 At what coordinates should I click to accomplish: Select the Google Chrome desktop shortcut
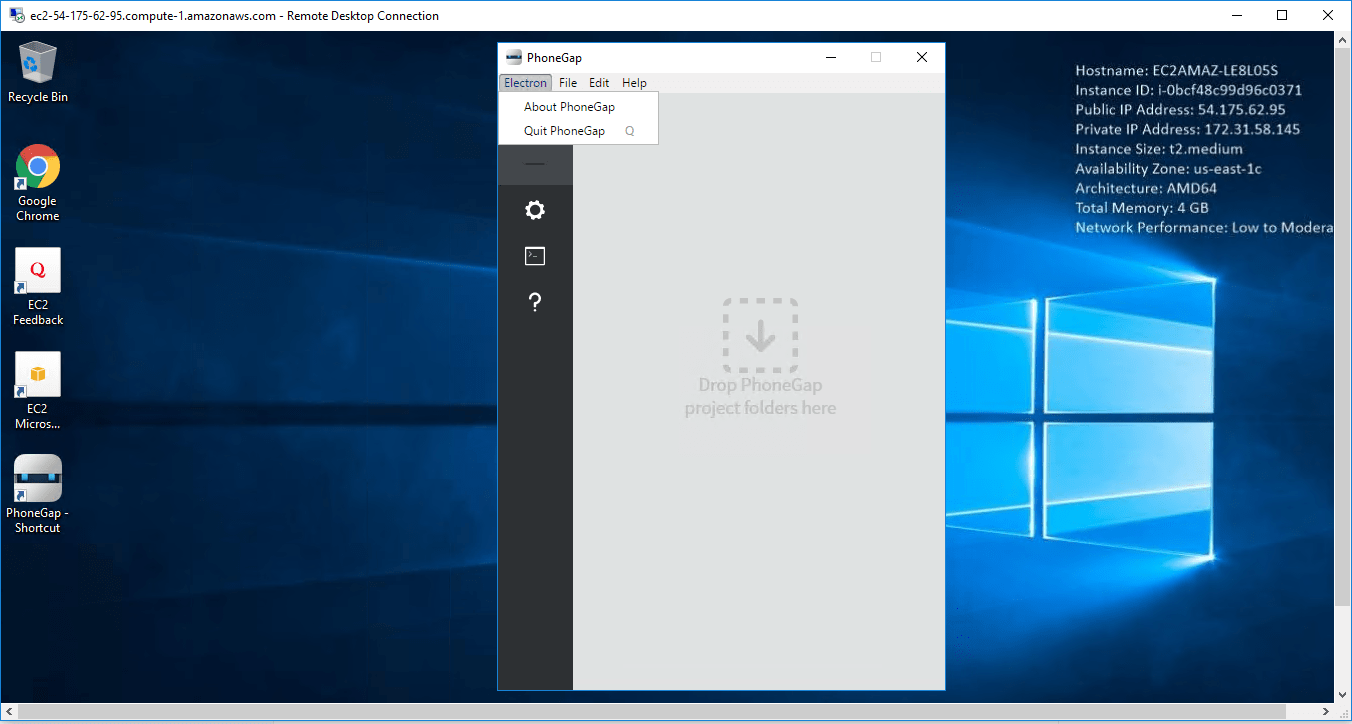tap(38, 182)
